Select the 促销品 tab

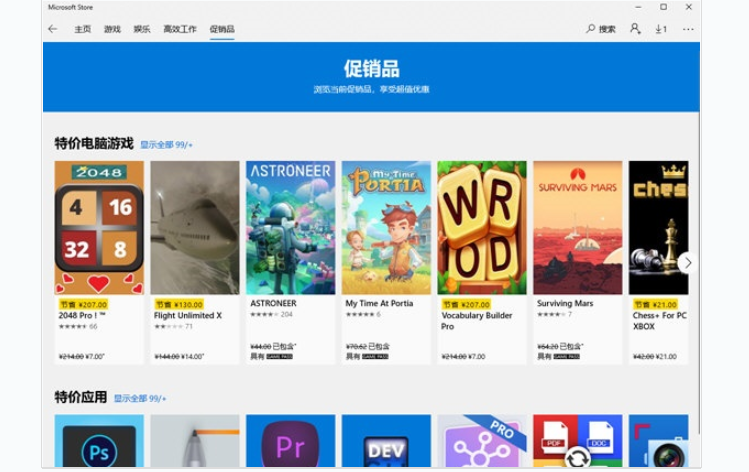(x=222, y=29)
